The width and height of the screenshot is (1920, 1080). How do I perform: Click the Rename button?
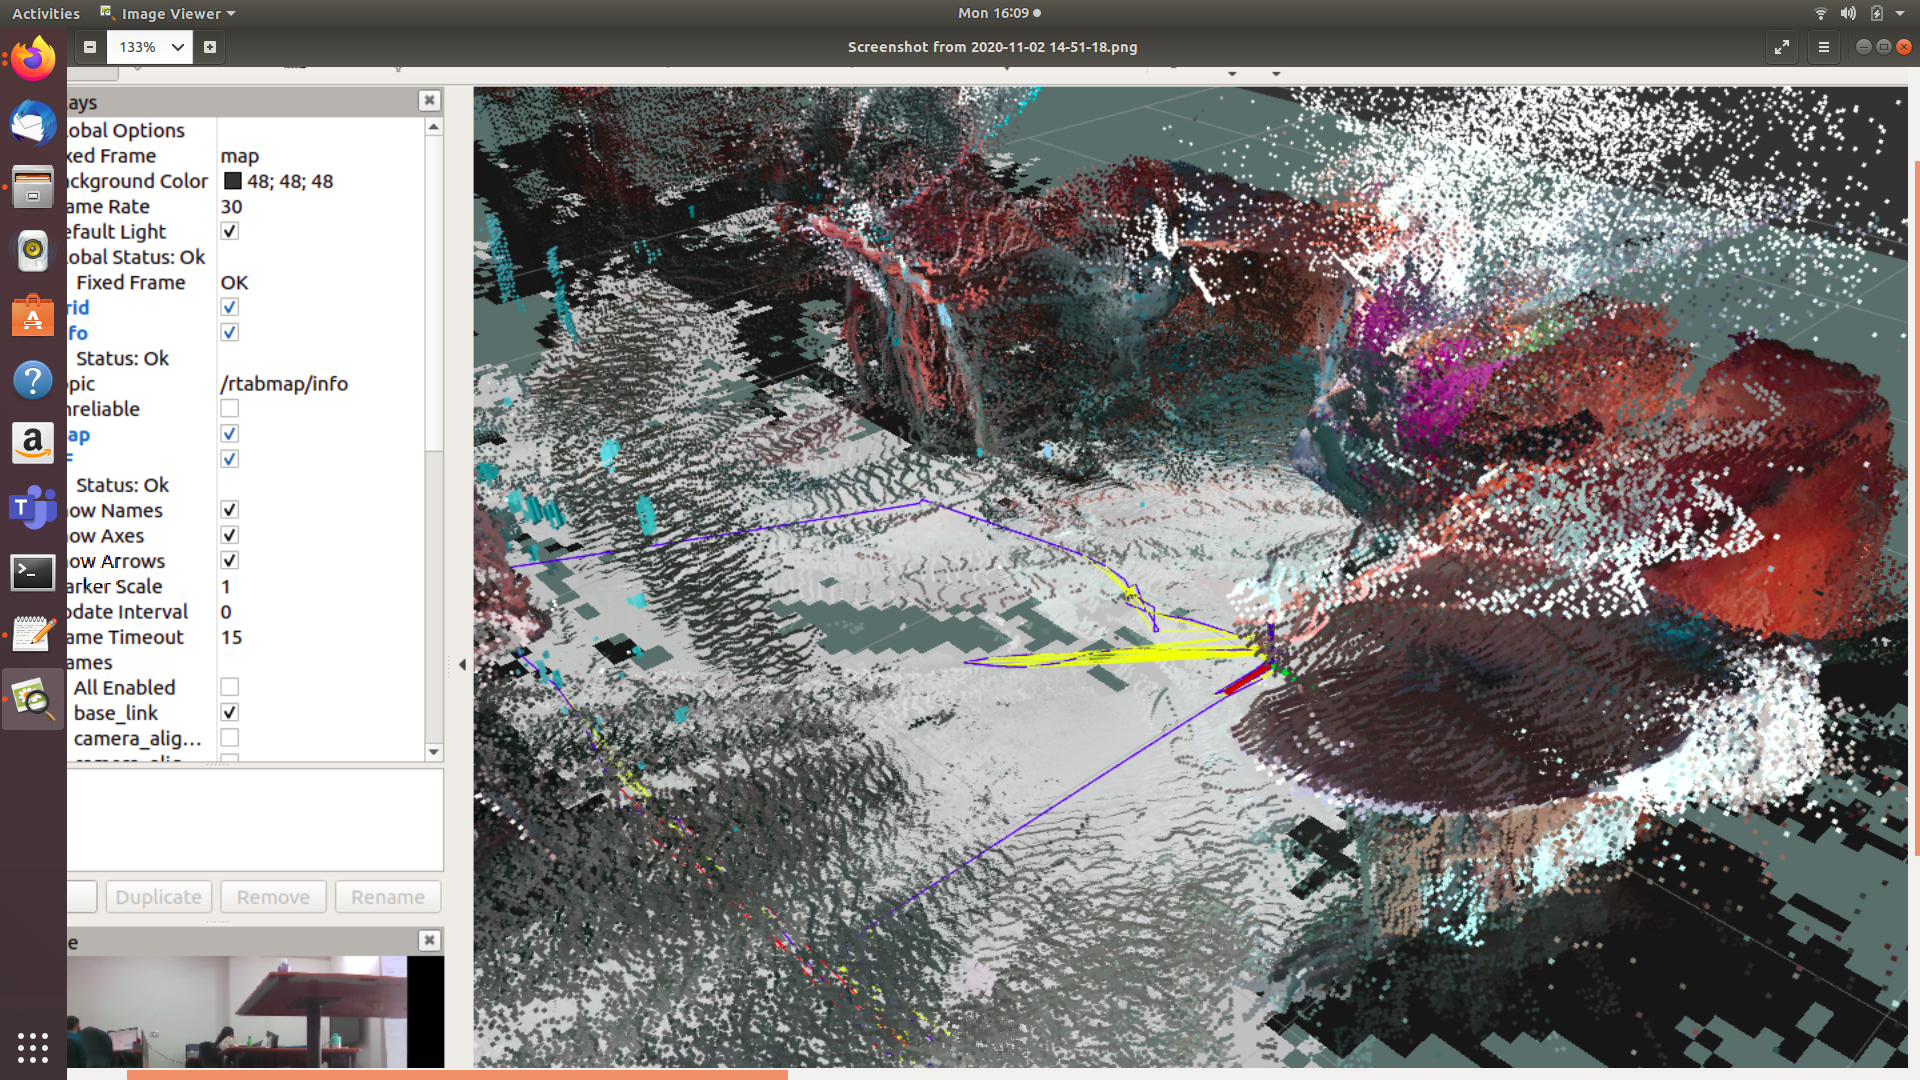[388, 897]
